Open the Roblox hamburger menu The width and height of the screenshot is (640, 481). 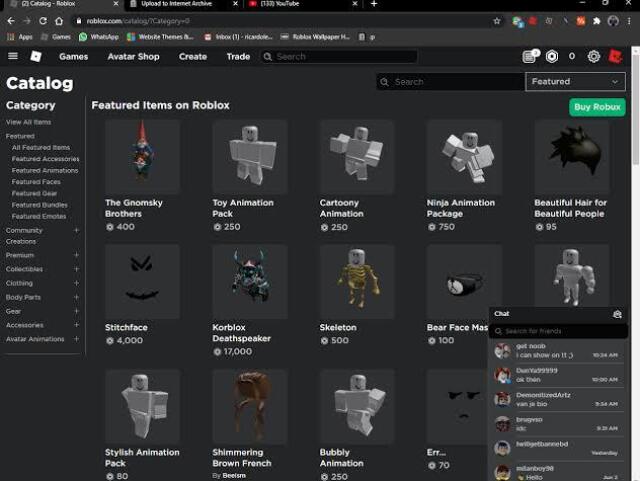[13, 56]
